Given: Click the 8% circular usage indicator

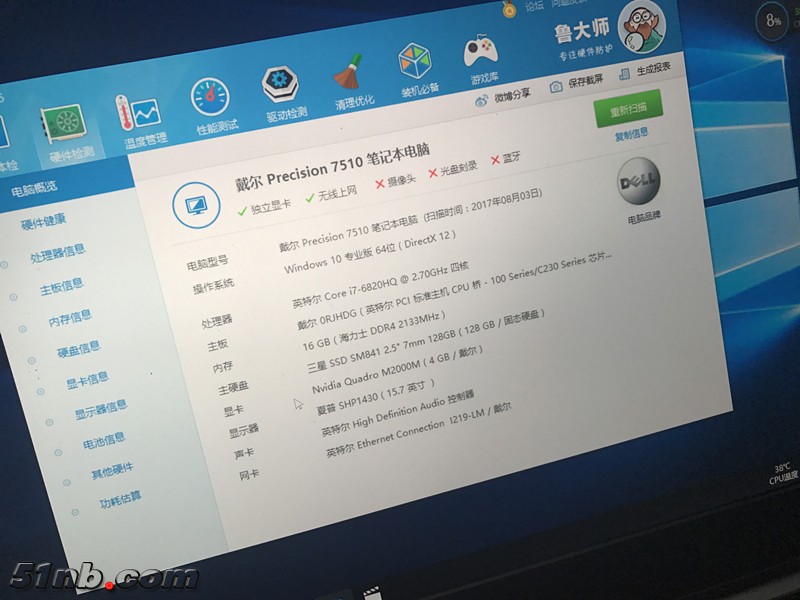Looking at the screenshot, I should (x=774, y=20).
